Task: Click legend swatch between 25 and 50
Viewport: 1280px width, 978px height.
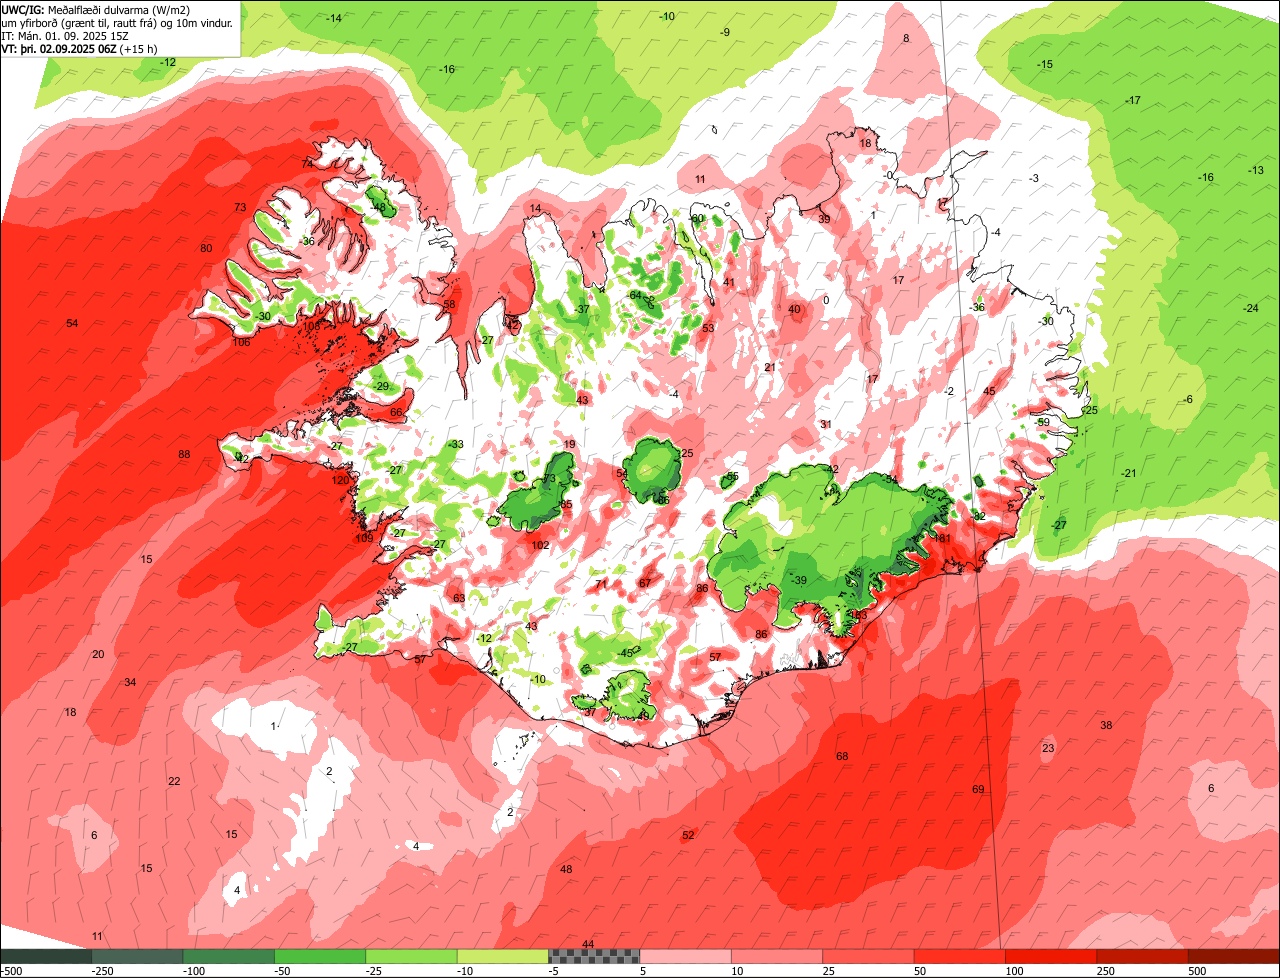Action: click(869, 956)
